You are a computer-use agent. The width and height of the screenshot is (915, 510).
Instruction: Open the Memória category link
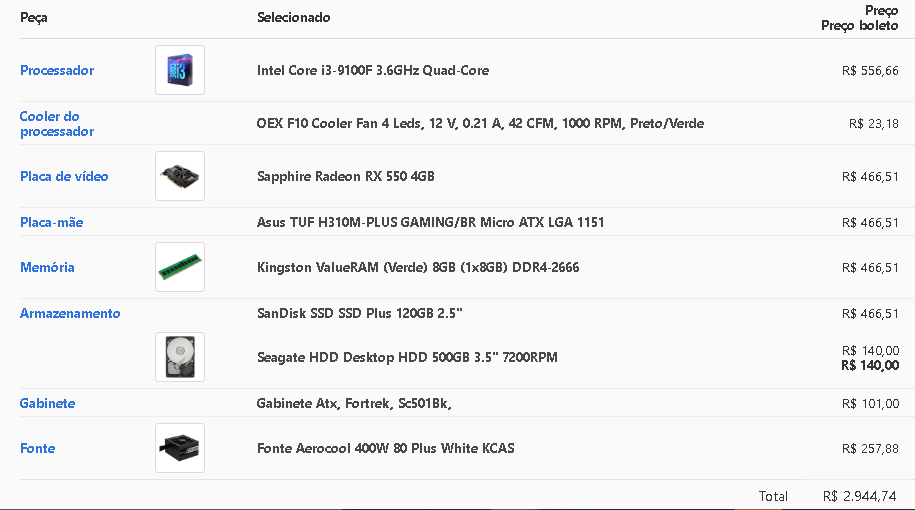tap(47, 267)
